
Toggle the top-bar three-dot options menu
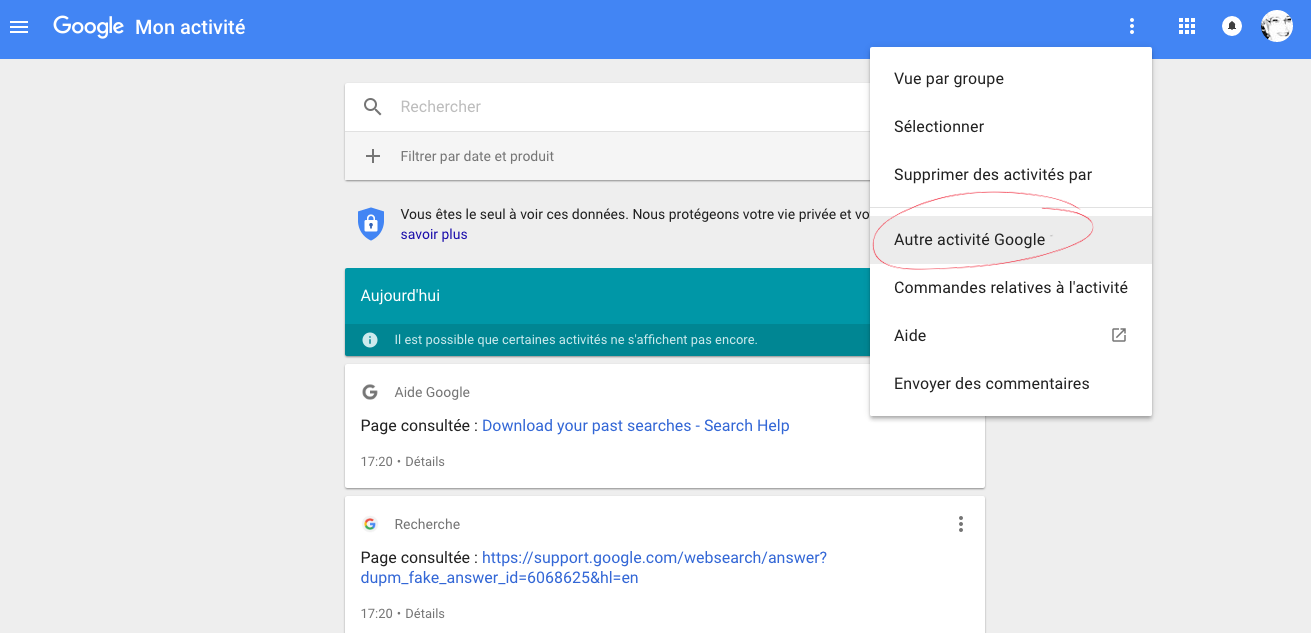pos(1132,27)
